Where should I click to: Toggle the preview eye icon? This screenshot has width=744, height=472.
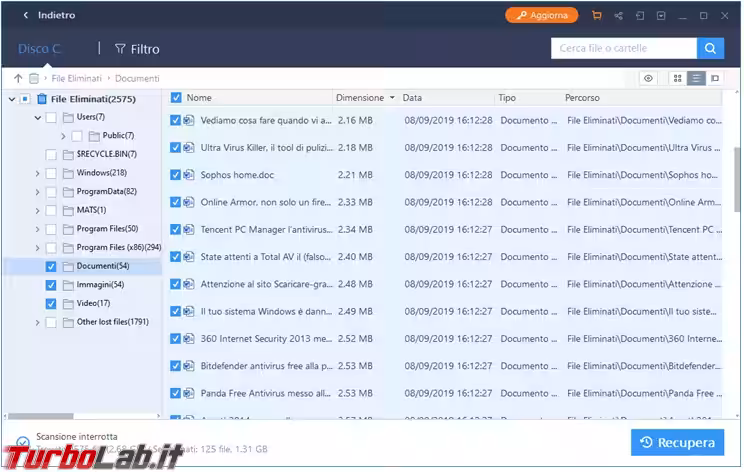649,78
